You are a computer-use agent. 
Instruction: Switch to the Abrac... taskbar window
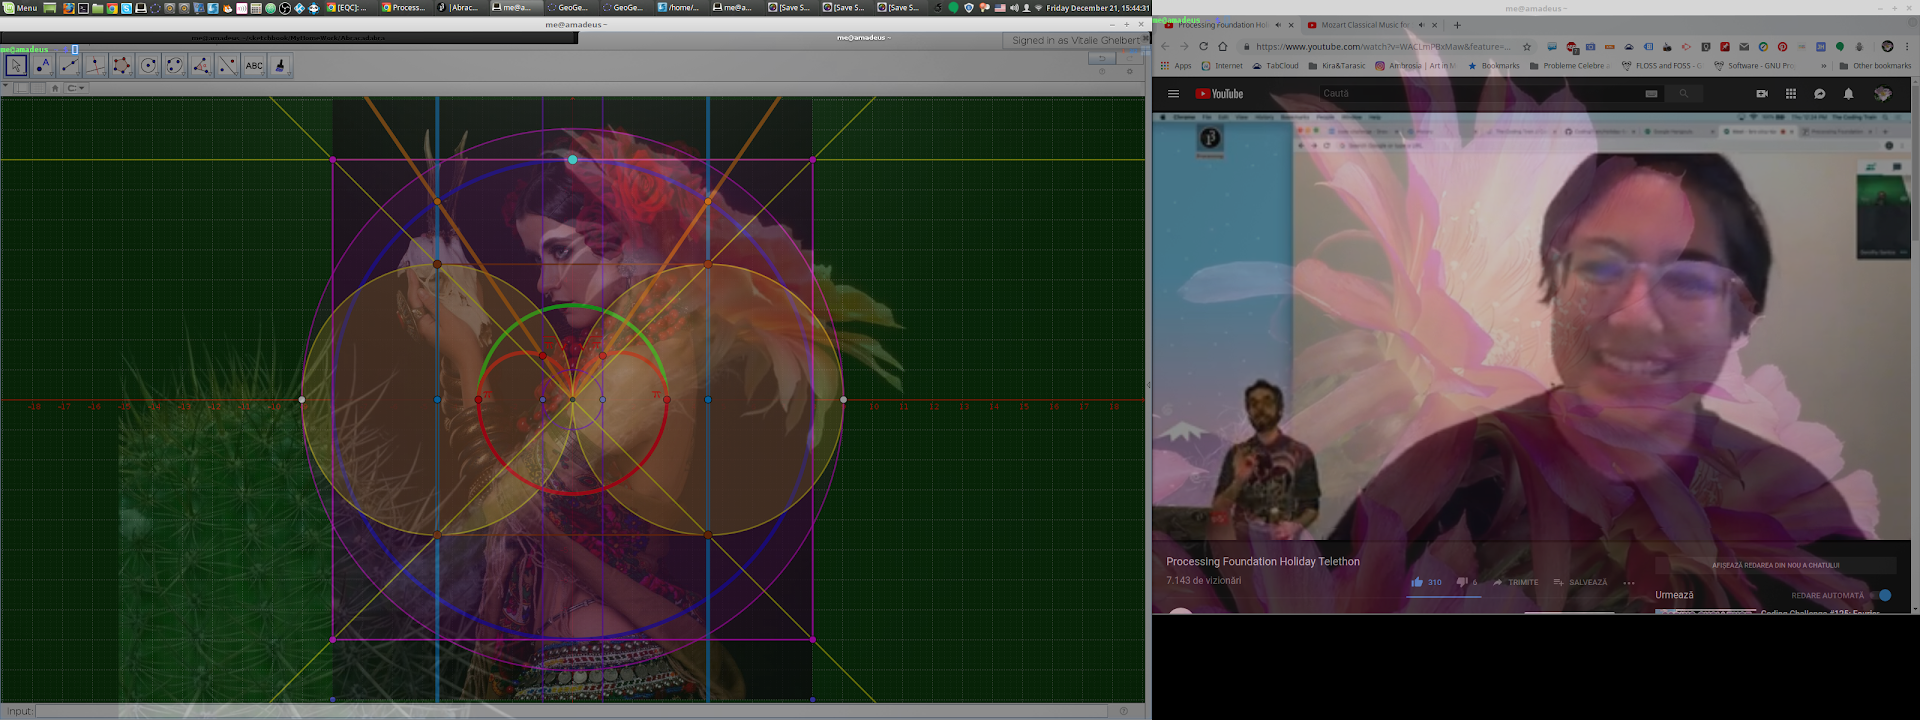coord(460,8)
